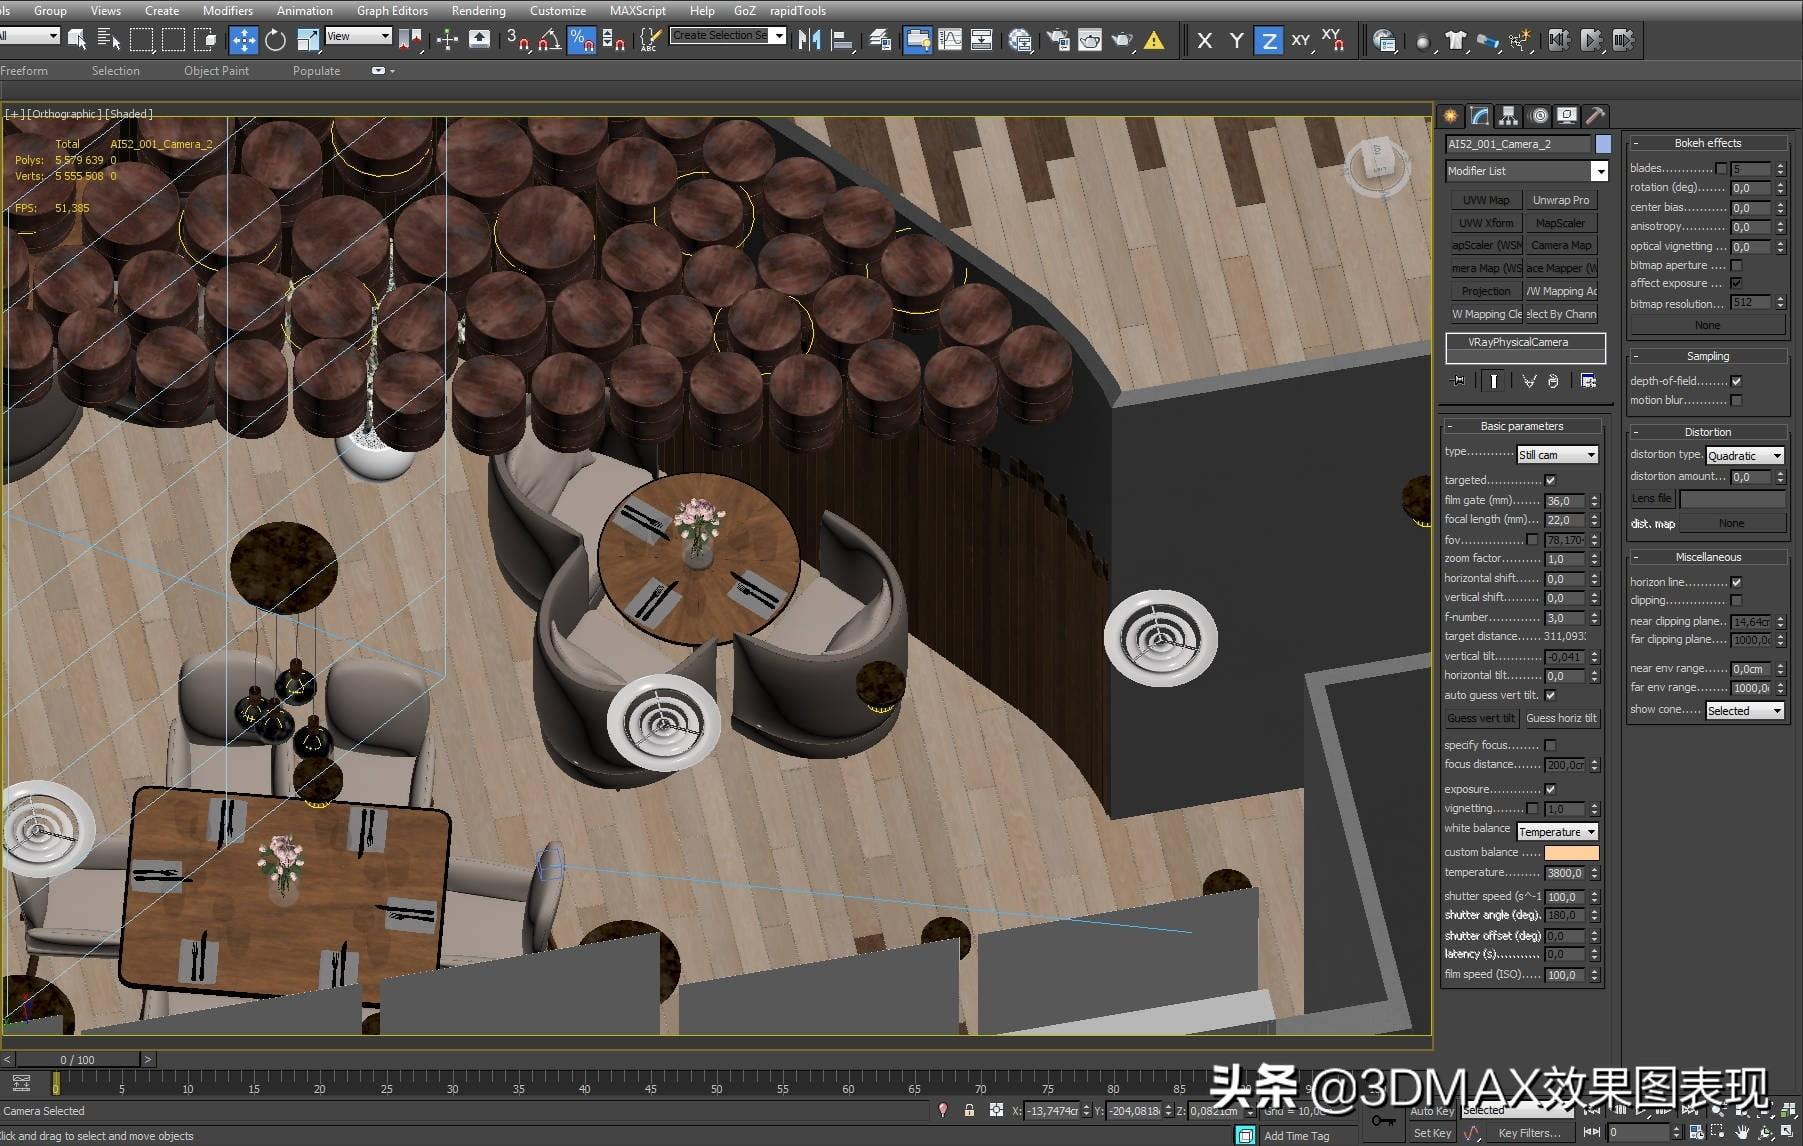Screen dimensions: 1803x1146
Task: Enable the fov checkbox
Action: pyautogui.click(x=1532, y=540)
